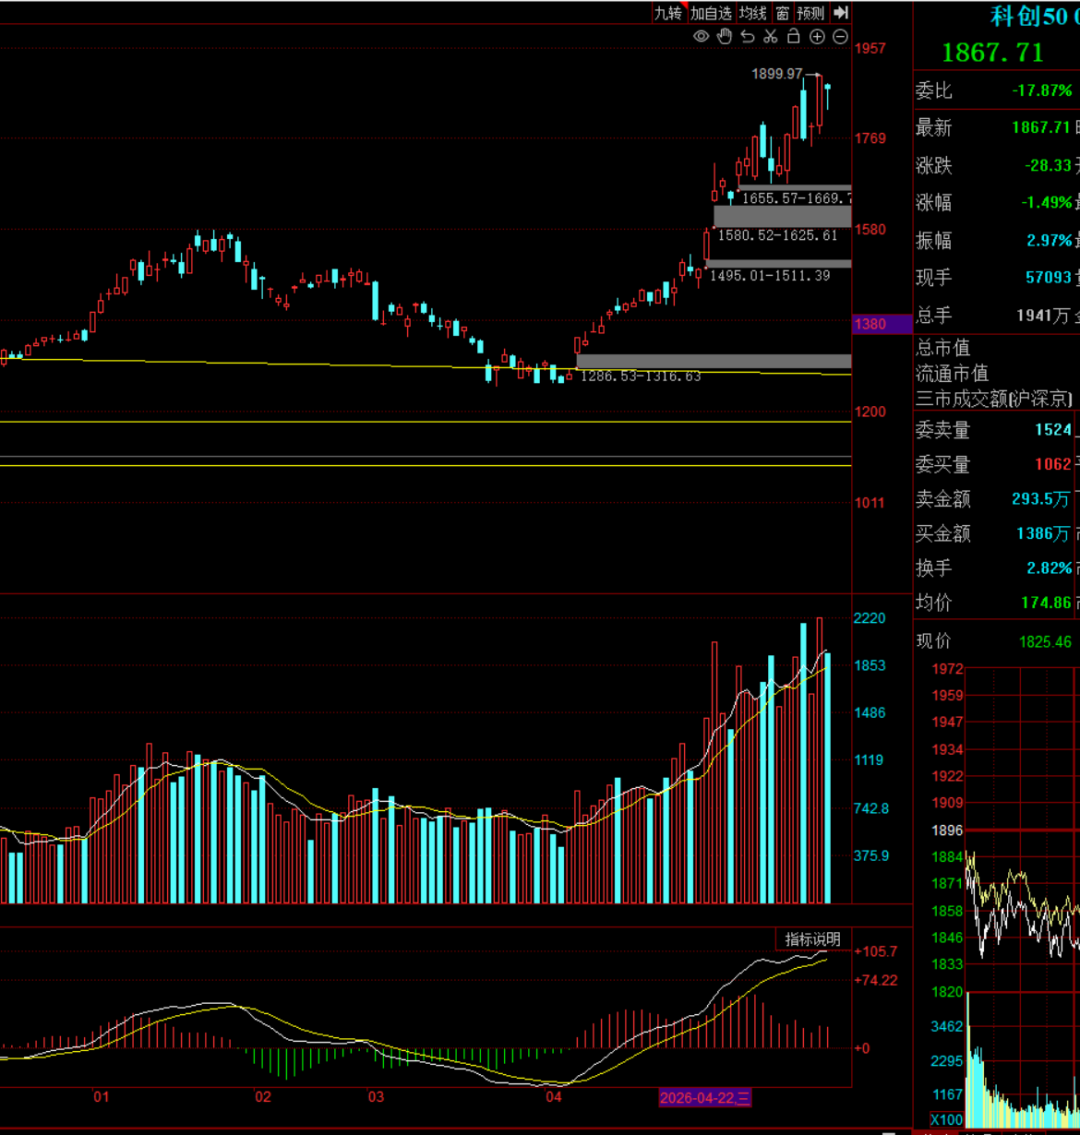The width and height of the screenshot is (1080, 1135).
Task: Toggle the 均线 moving average button
Action: click(753, 13)
